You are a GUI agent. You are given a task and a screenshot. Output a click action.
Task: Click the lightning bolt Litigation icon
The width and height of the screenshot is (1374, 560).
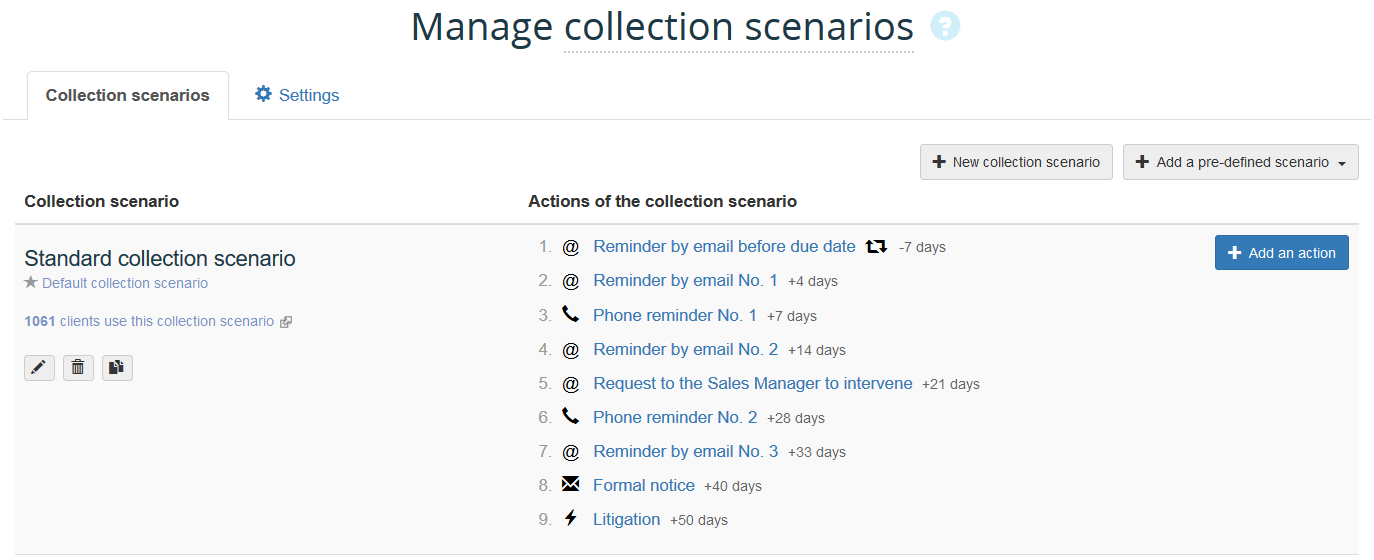click(571, 518)
